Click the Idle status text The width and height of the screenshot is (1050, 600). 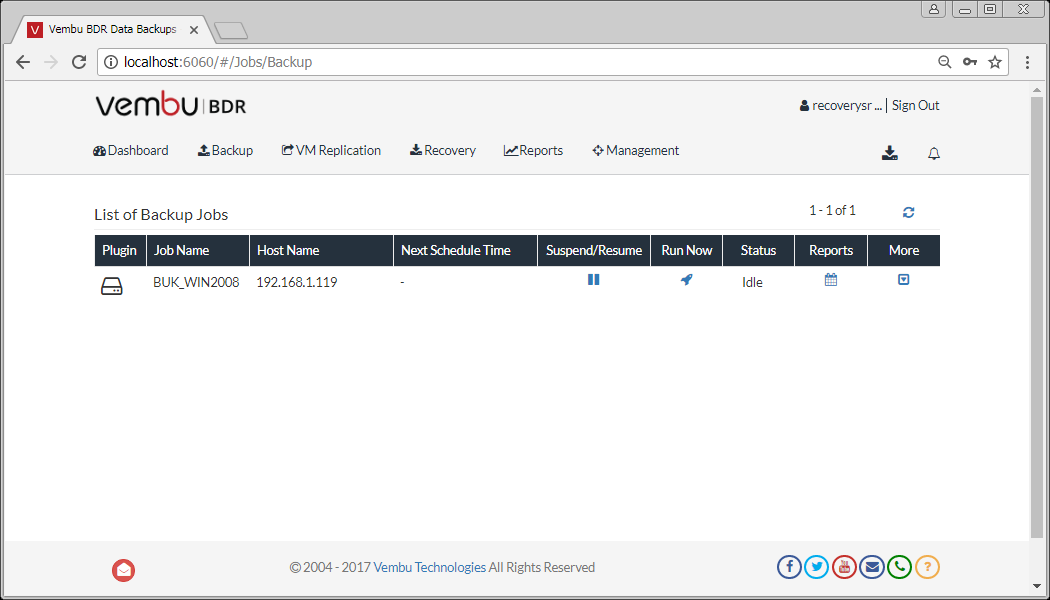(x=752, y=283)
